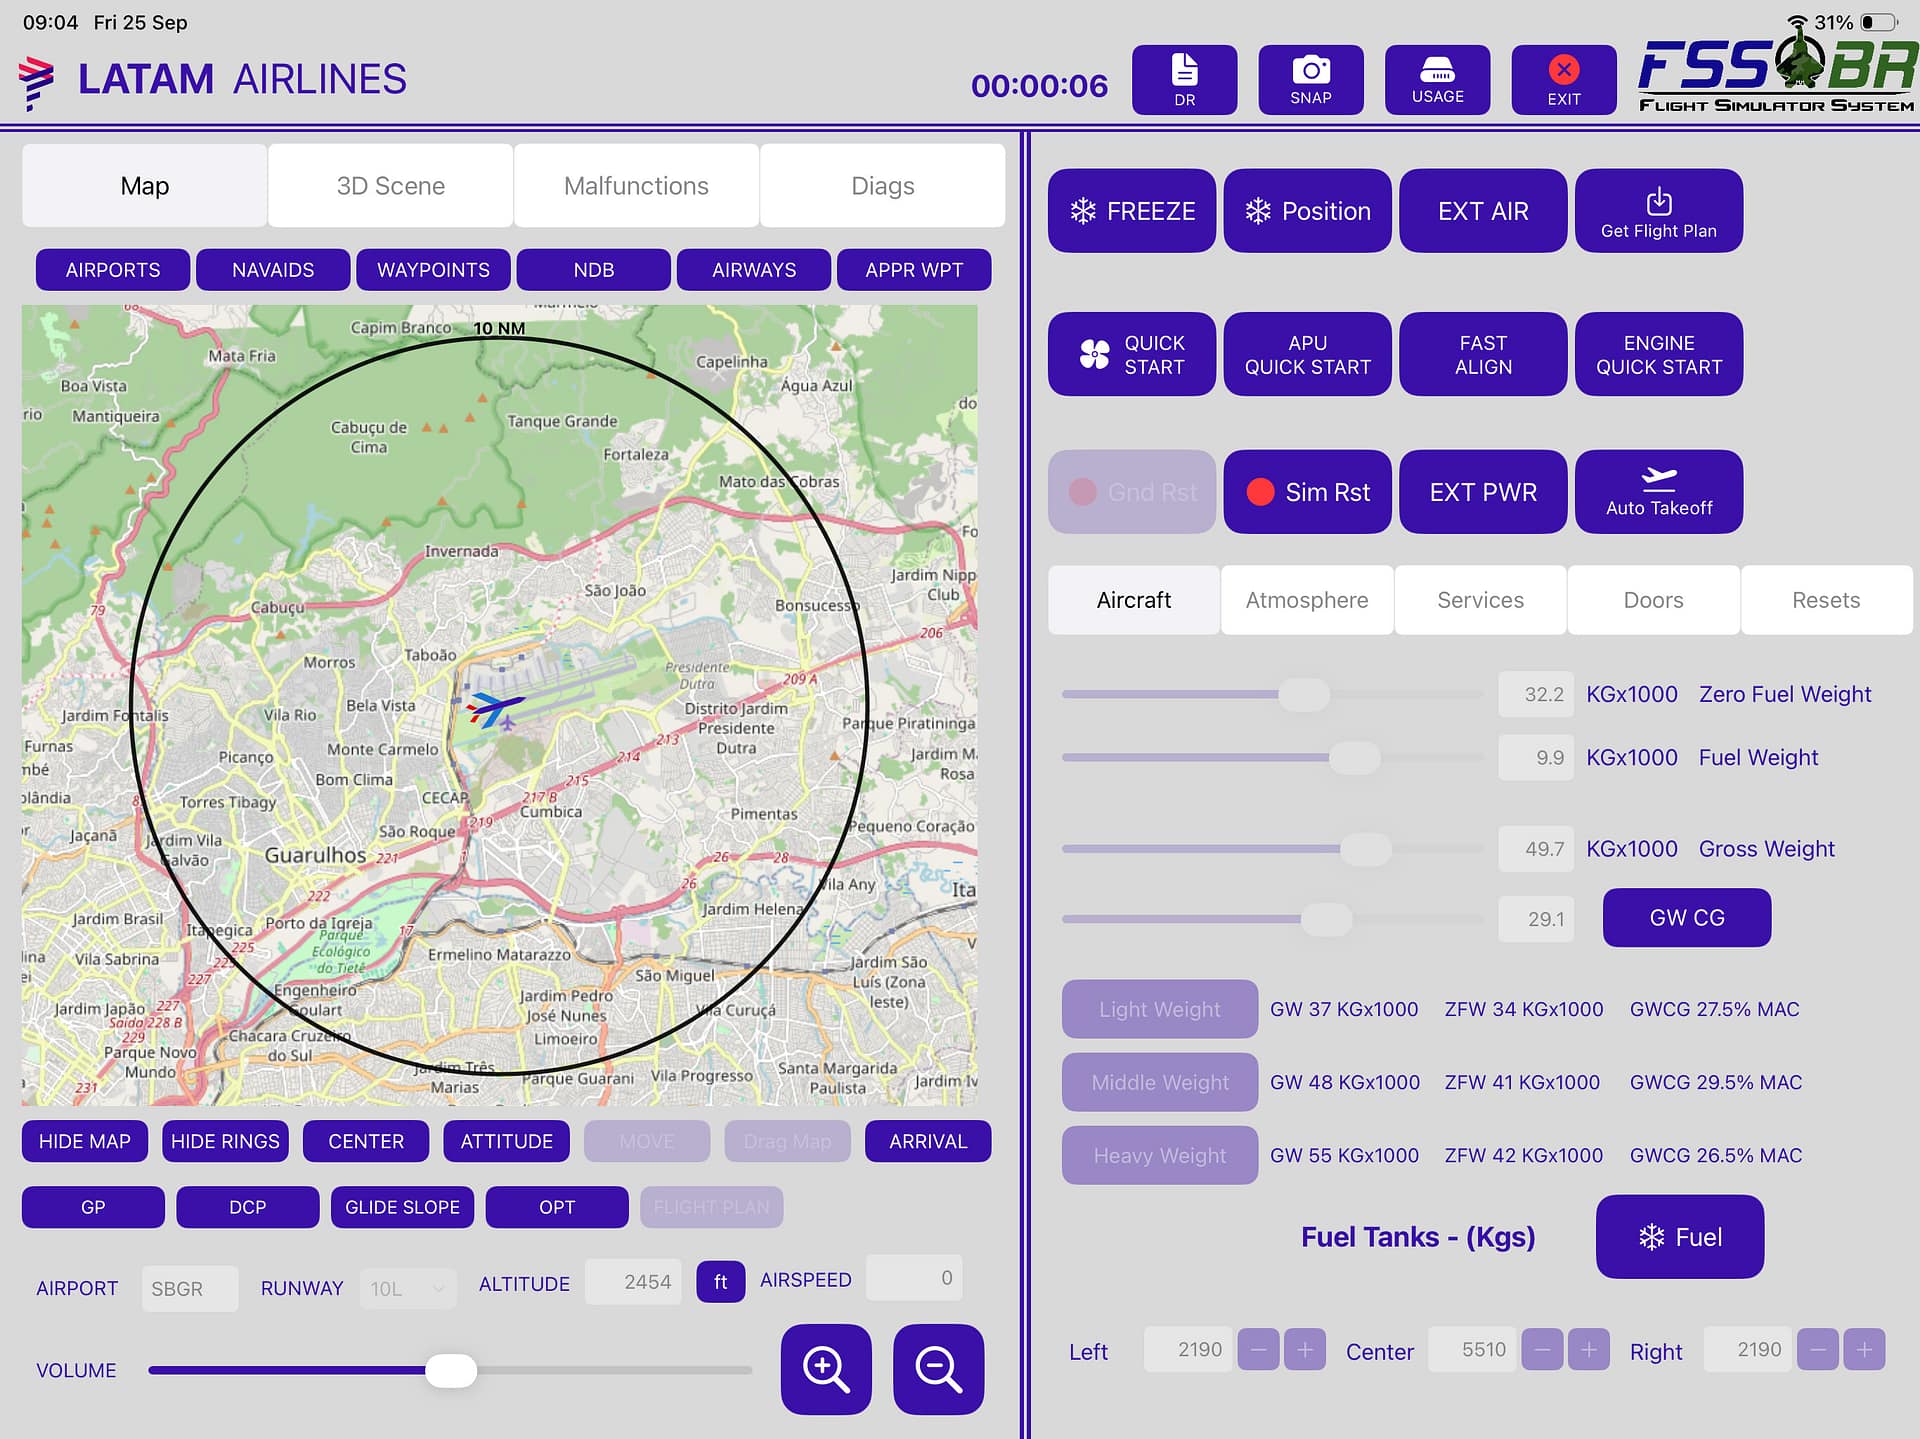Toggle the Fuel freeze button
Viewport: 1920px width, 1439px height.
point(1679,1237)
